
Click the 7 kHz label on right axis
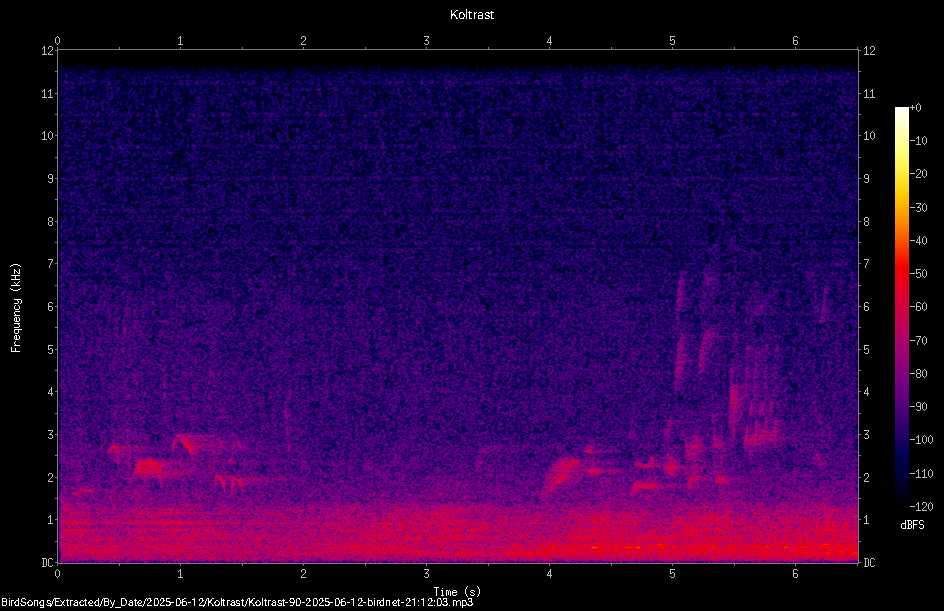pos(866,264)
